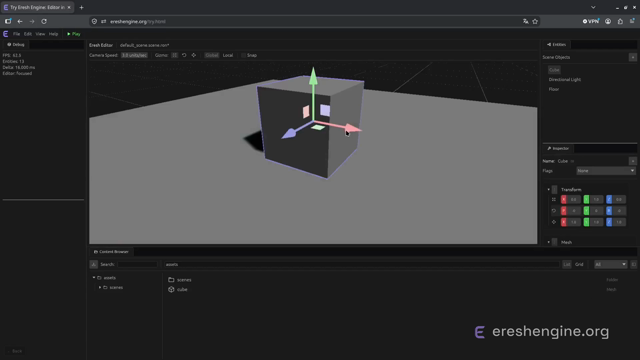The height and width of the screenshot is (360, 640).
Task: Edit rotation P value in Transform
Action: tap(573, 211)
